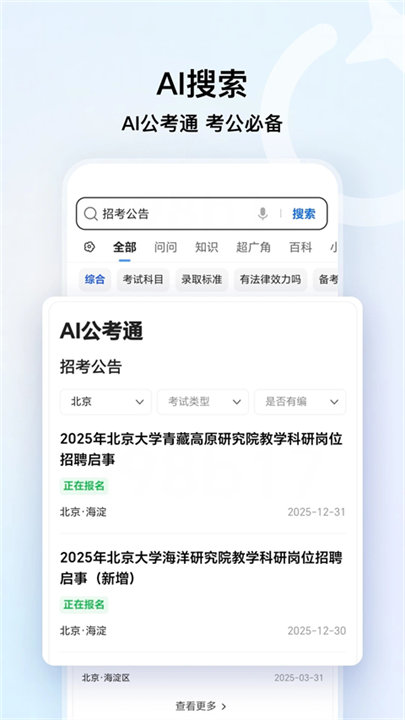Select the 录取标准 filter chip
Viewport: 405px width, 720px height.
(202, 279)
